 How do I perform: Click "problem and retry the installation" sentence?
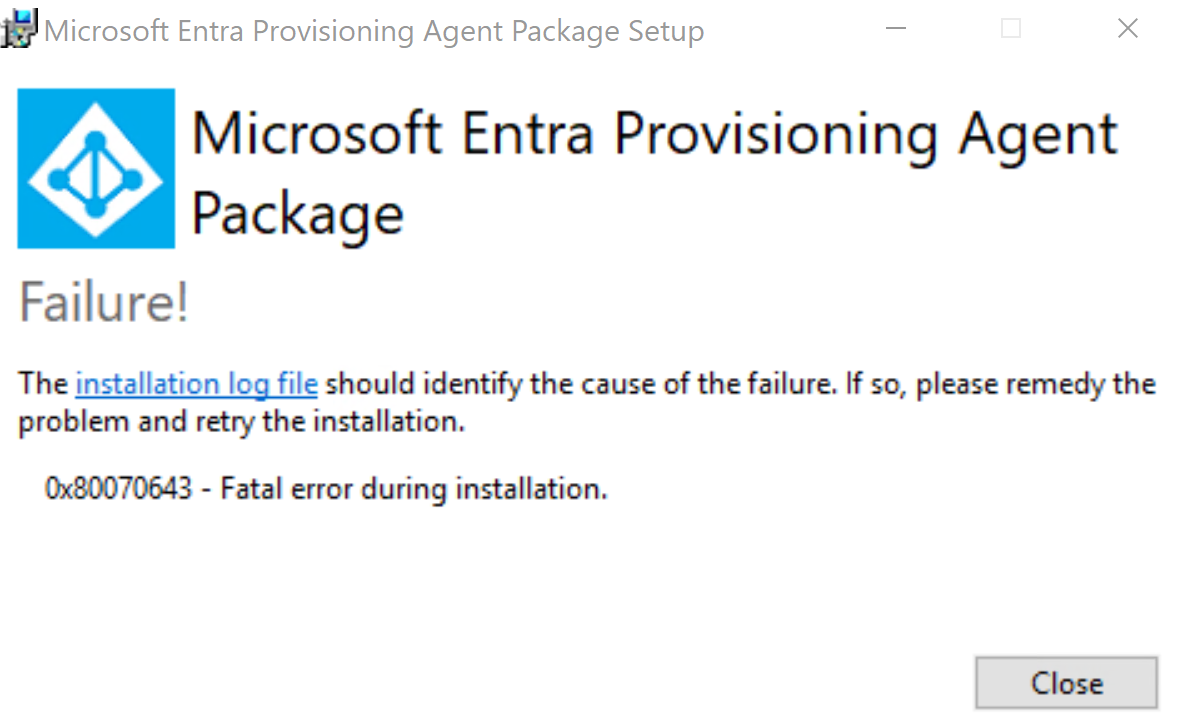click(241, 421)
